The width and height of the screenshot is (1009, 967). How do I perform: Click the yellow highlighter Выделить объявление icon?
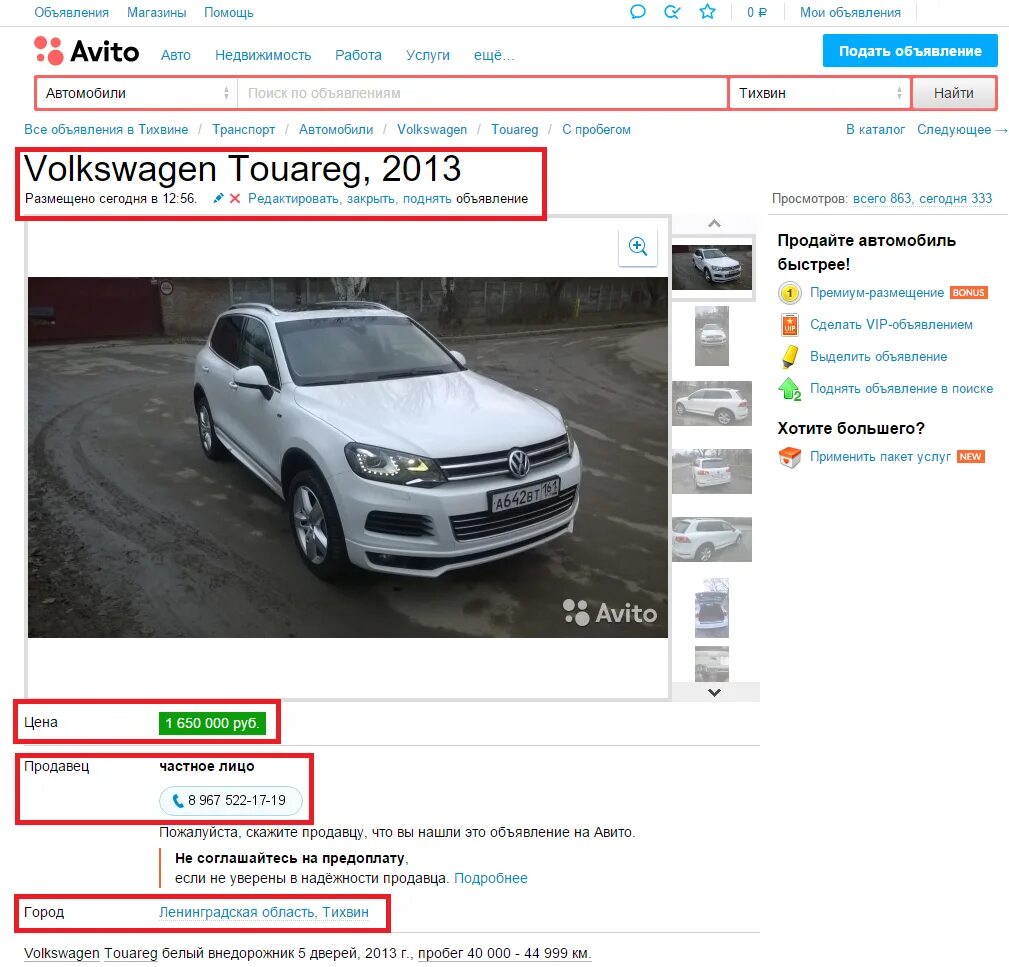point(791,357)
